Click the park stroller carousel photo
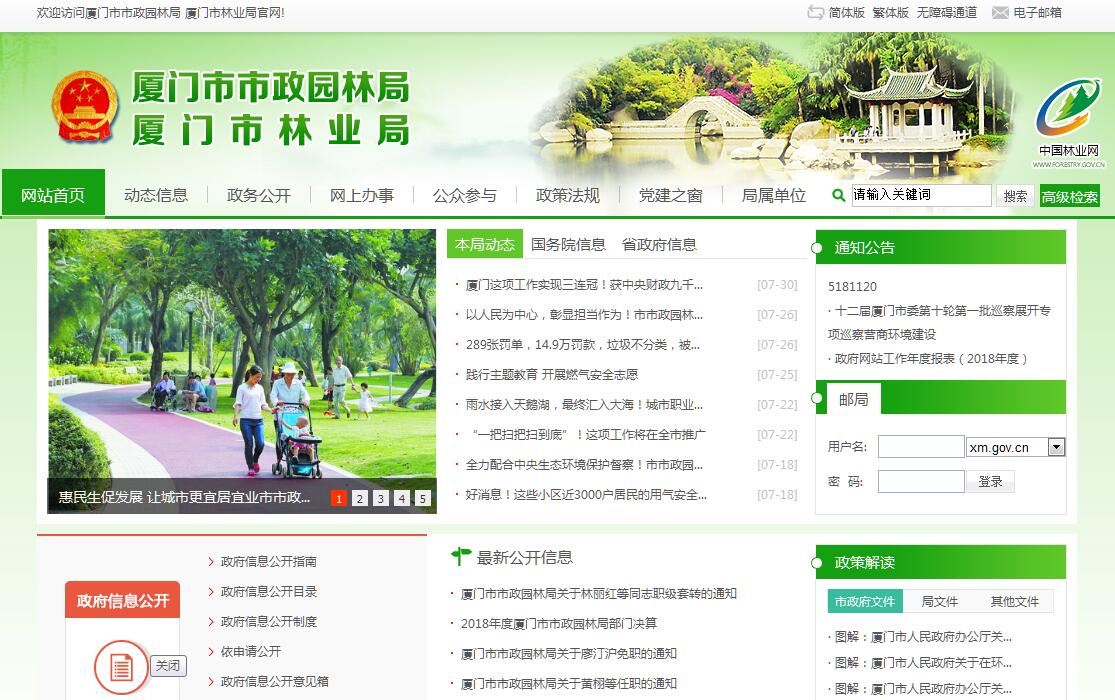Screen dimensions: 1115x700 pyautogui.click(x=242, y=360)
